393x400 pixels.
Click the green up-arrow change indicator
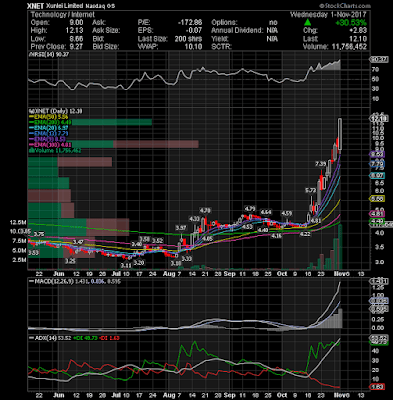[x=308, y=23]
